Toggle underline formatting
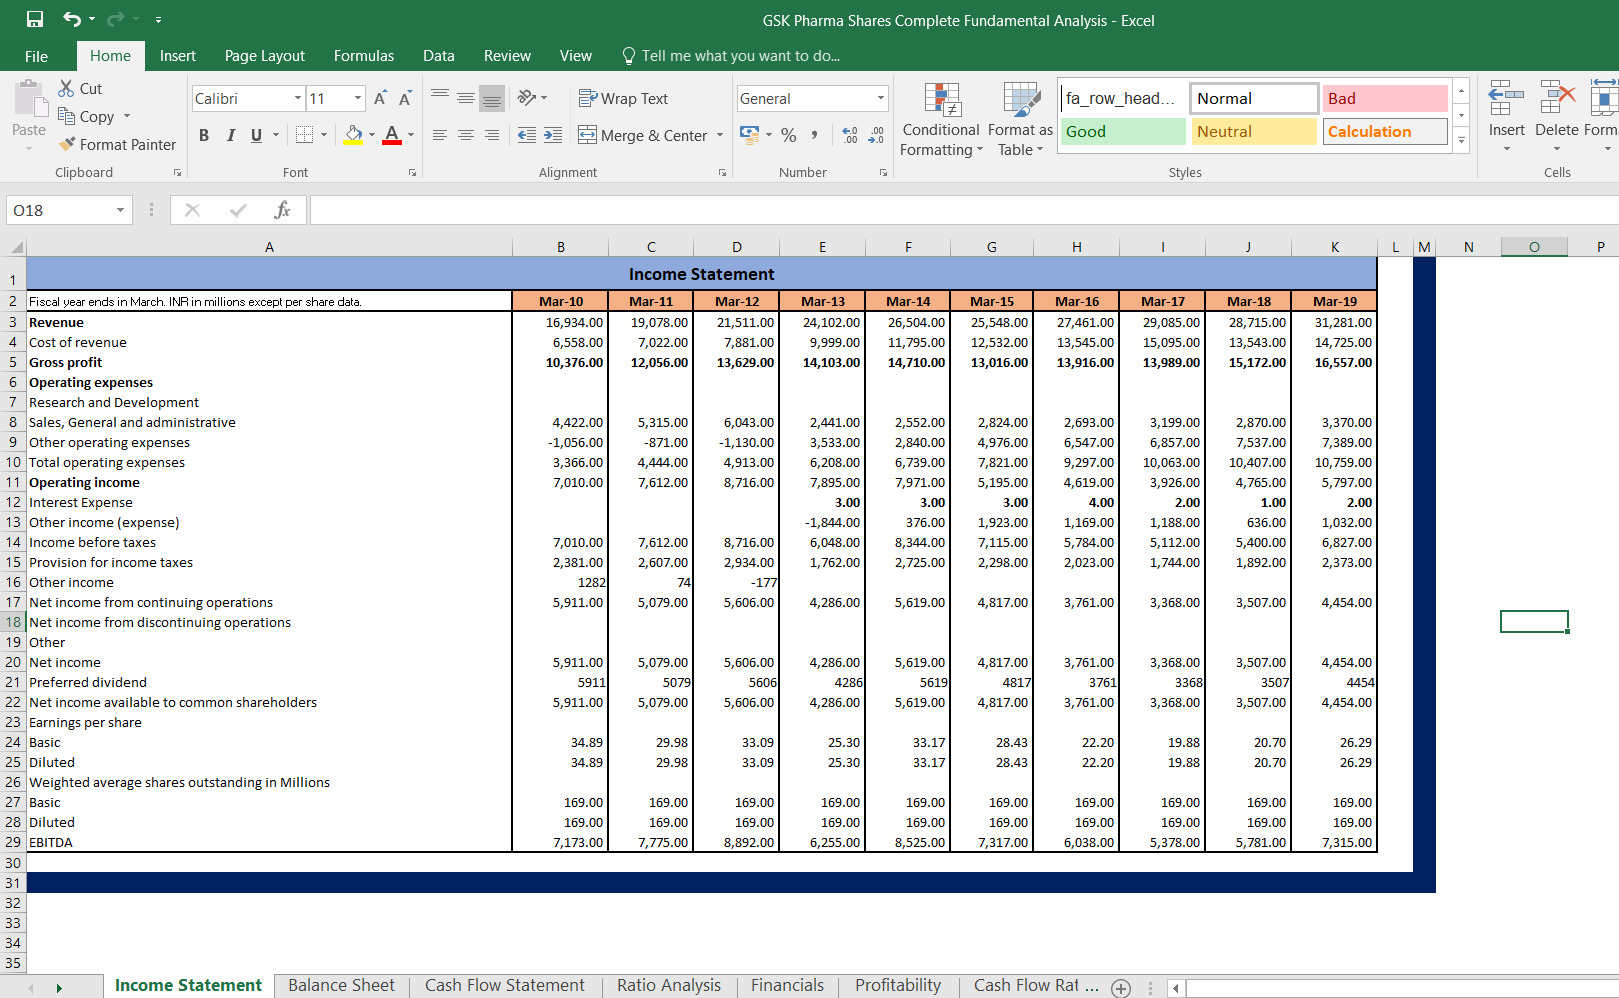The width and height of the screenshot is (1619, 998). click(x=257, y=135)
